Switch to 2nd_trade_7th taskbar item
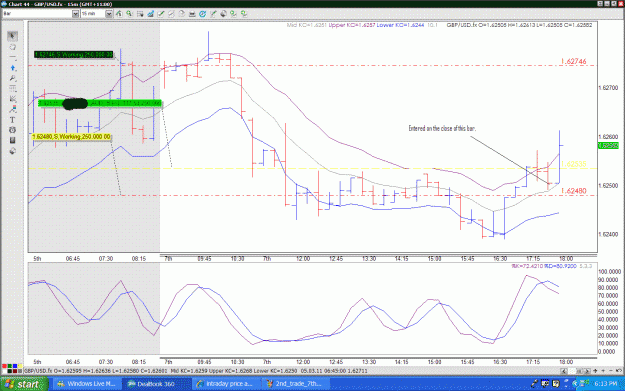 tap(296, 384)
